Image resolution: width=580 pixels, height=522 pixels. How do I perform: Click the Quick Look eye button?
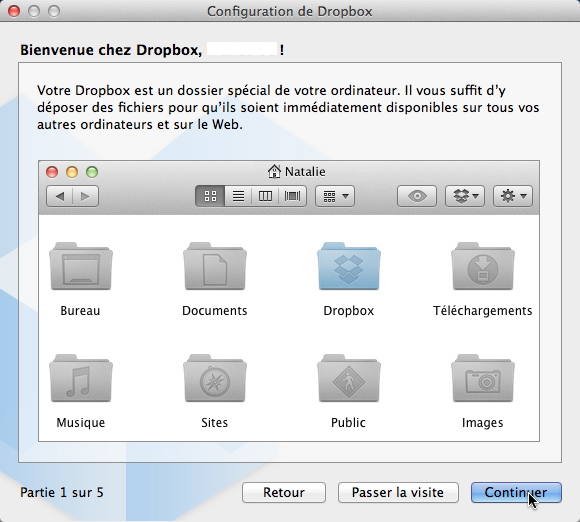(417, 196)
